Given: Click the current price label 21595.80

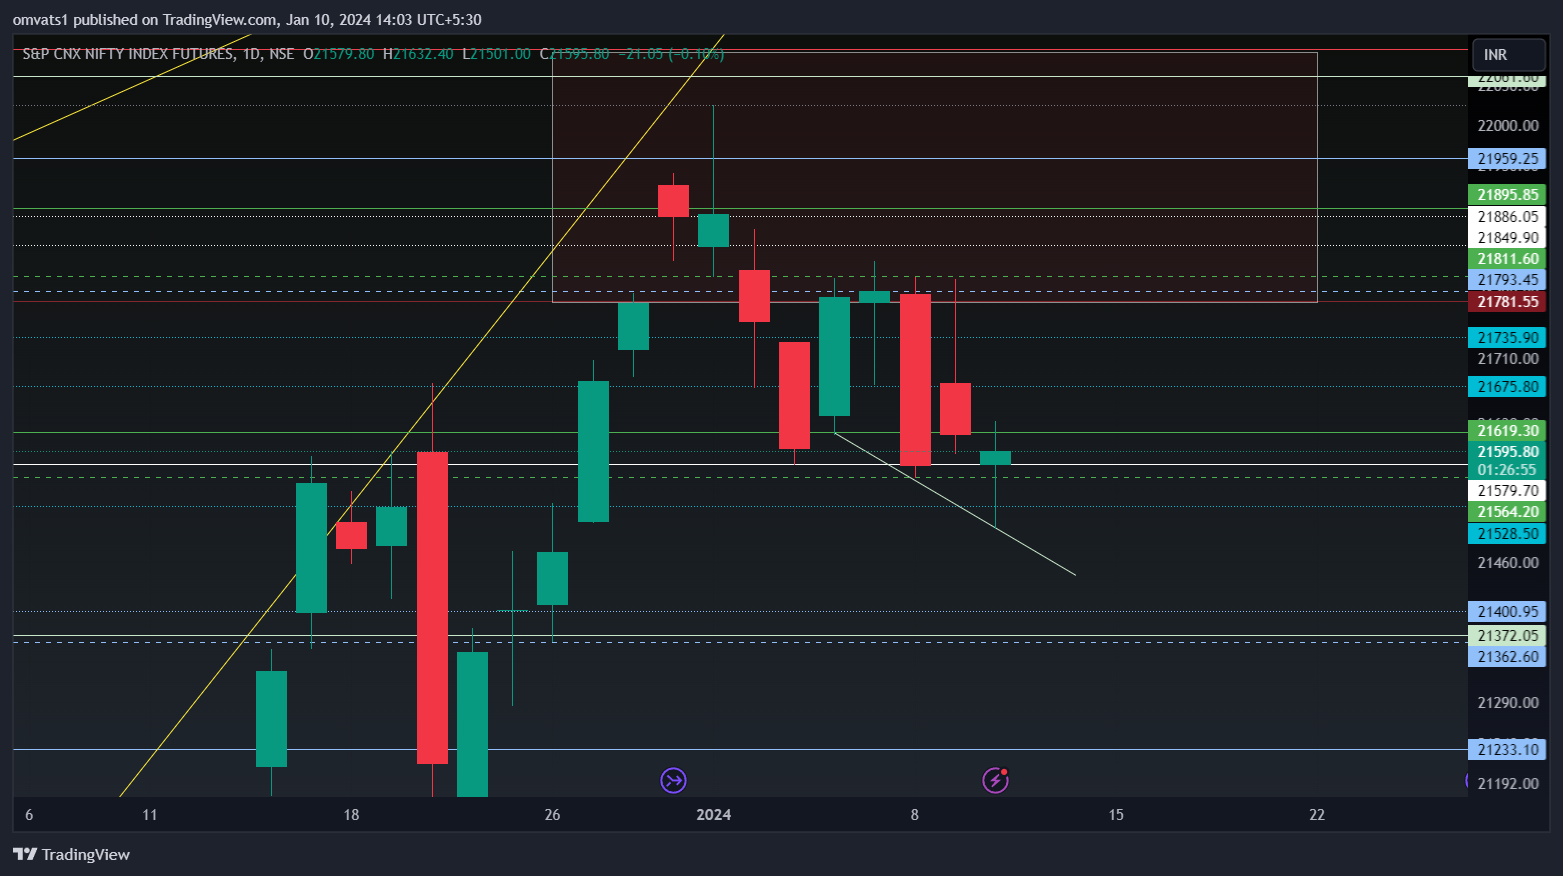Looking at the screenshot, I should (x=1507, y=452).
